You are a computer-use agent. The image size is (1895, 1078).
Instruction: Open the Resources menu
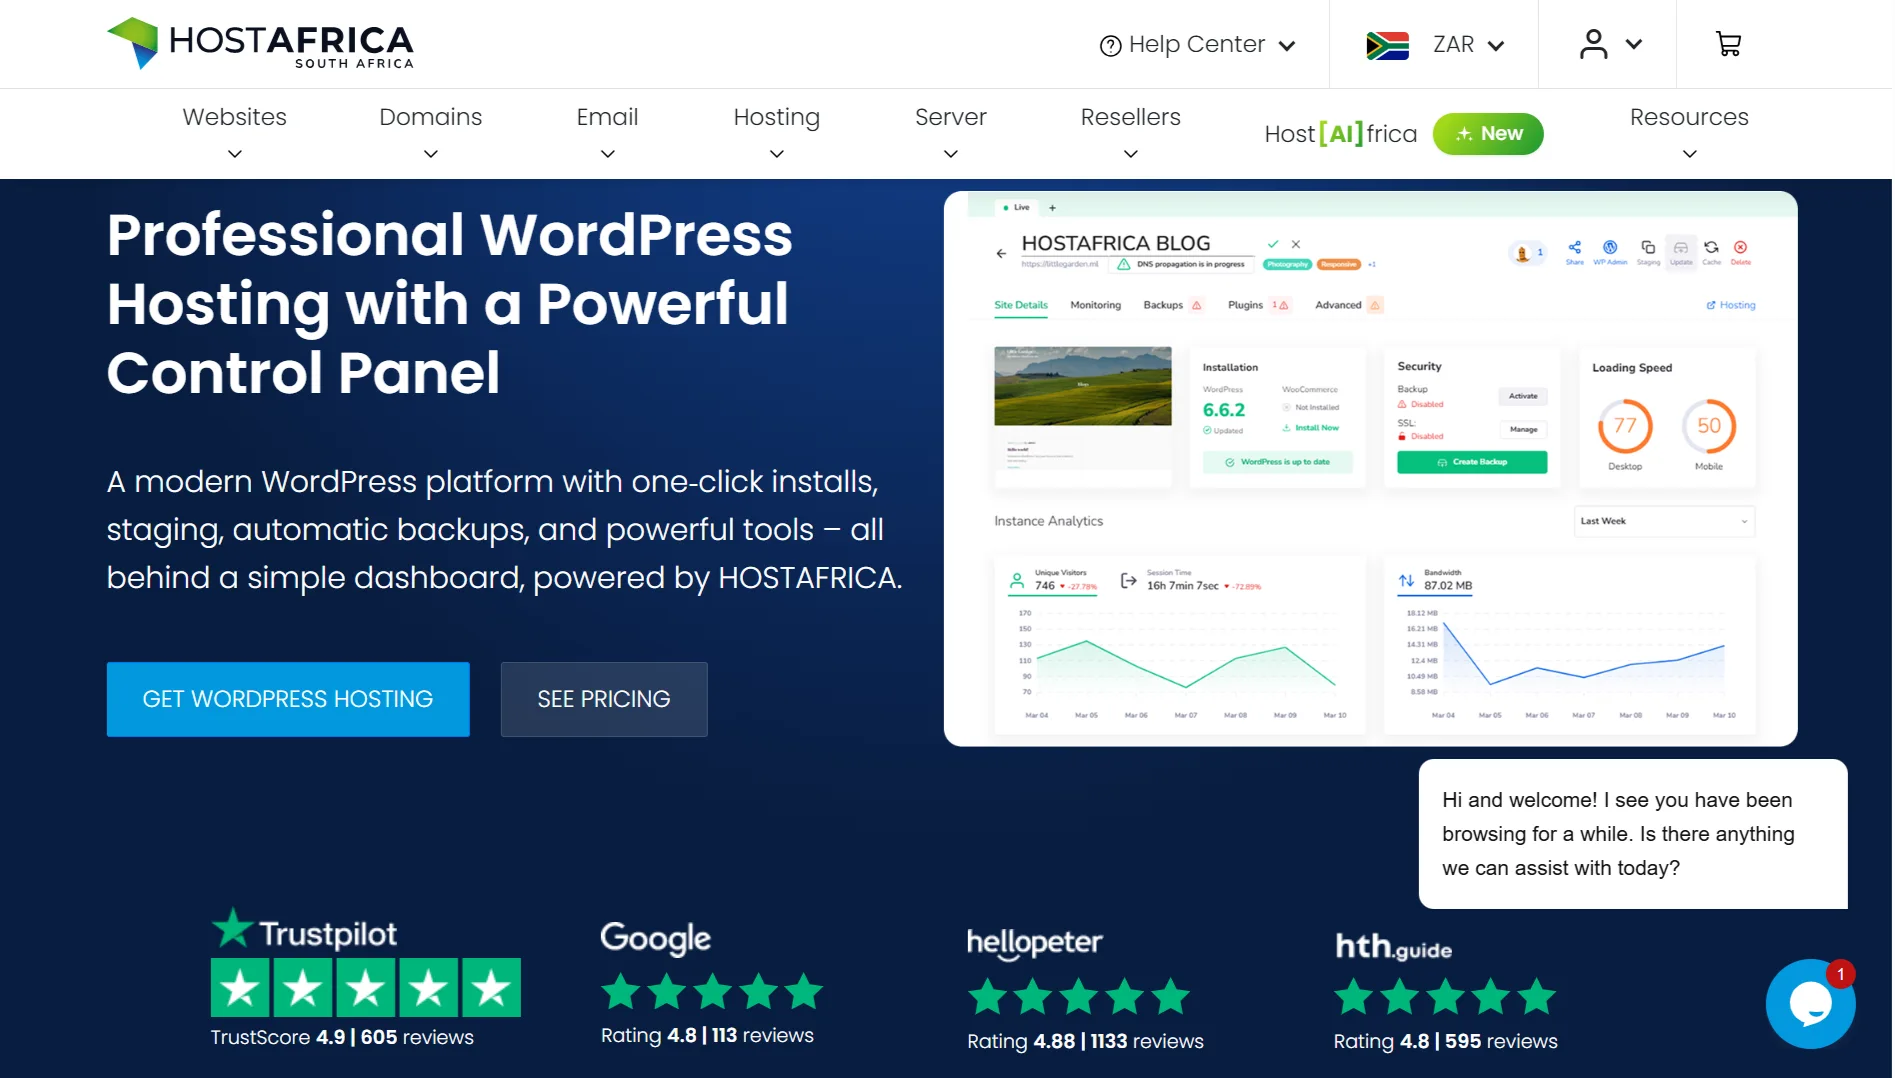click(1690, 117)
